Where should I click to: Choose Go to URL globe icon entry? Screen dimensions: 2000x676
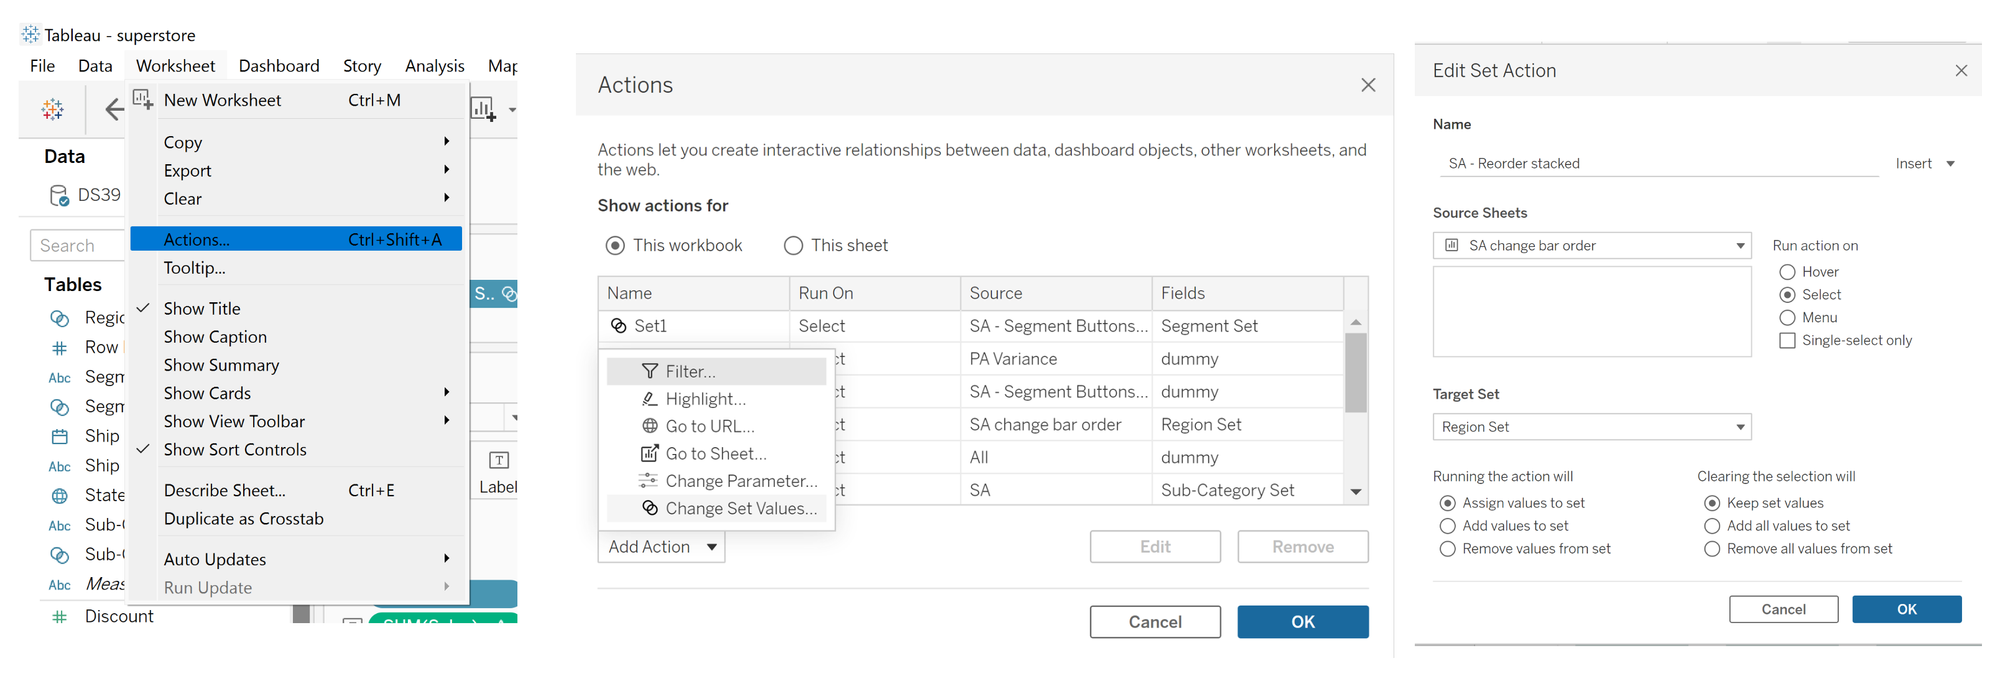click(x=709, y=426)
